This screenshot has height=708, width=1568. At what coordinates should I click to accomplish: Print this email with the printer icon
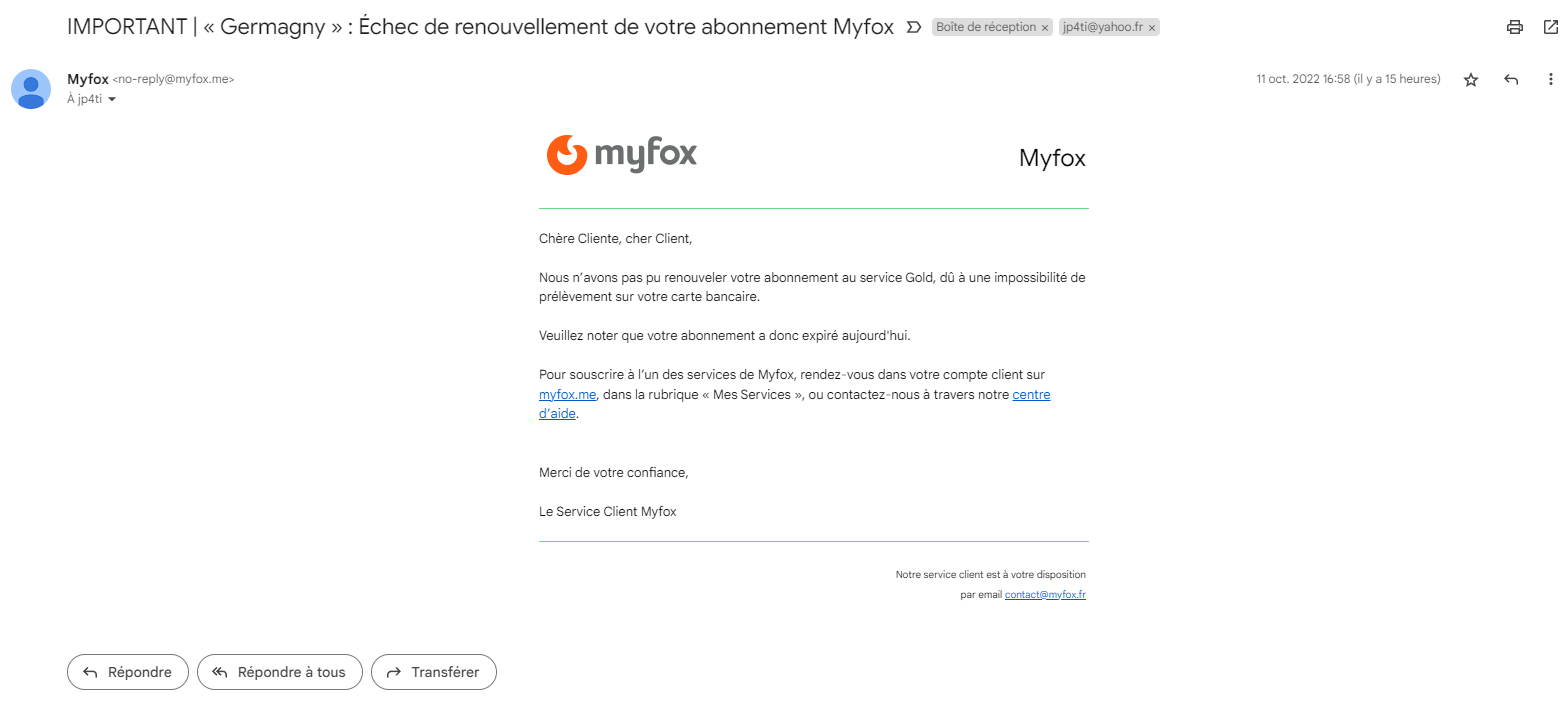pyautogui.click(x=1514, y=27)
